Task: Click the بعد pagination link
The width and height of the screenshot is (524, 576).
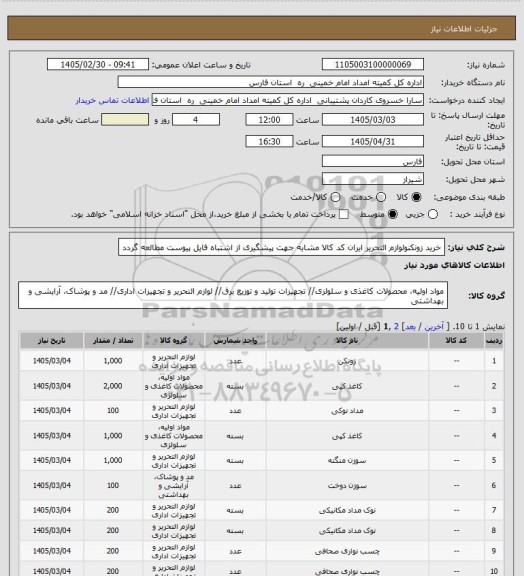Action: 410,327
